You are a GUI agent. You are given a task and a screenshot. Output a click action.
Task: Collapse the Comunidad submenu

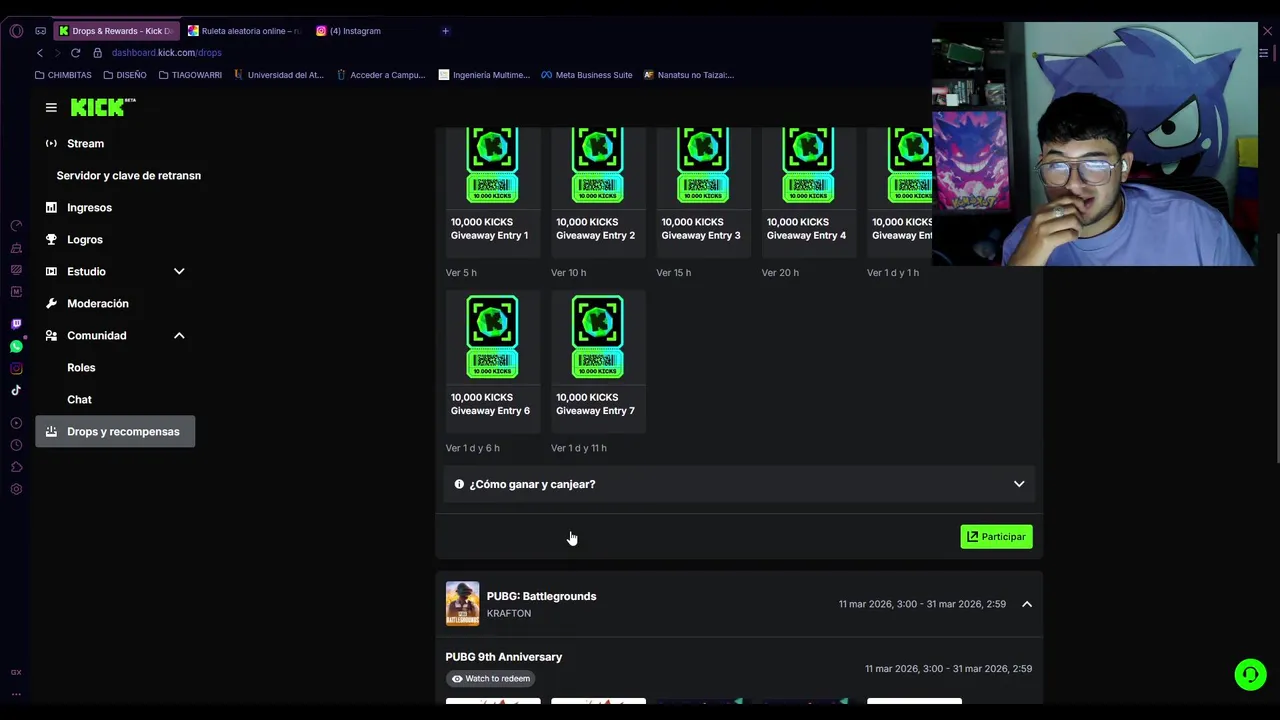pyautogui.click(x=179, y=335)
